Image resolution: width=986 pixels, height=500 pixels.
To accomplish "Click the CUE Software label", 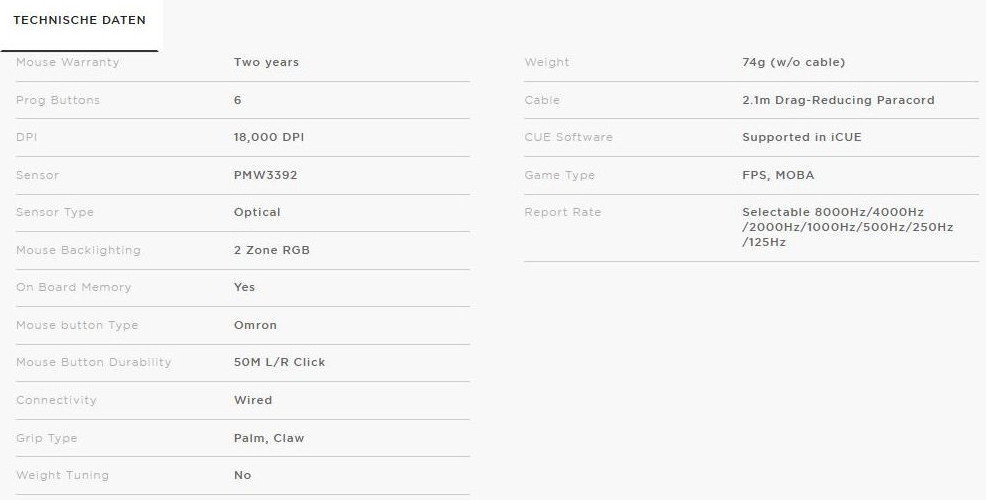I will tap(568, 137).
